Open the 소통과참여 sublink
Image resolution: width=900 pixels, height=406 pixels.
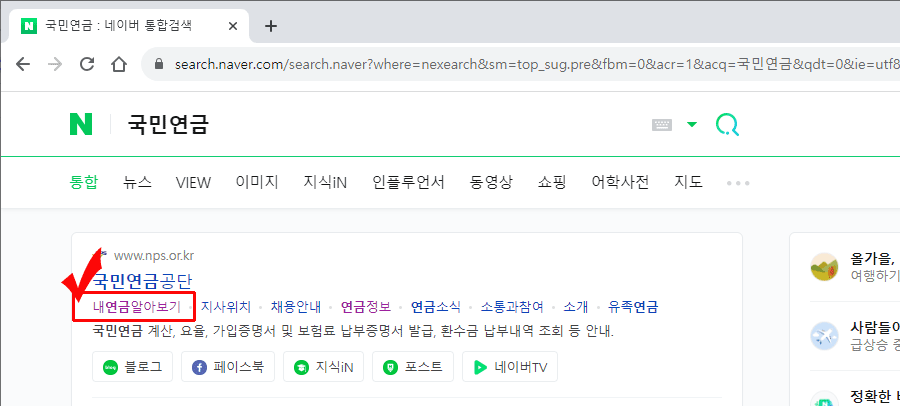tap(512, 307)
